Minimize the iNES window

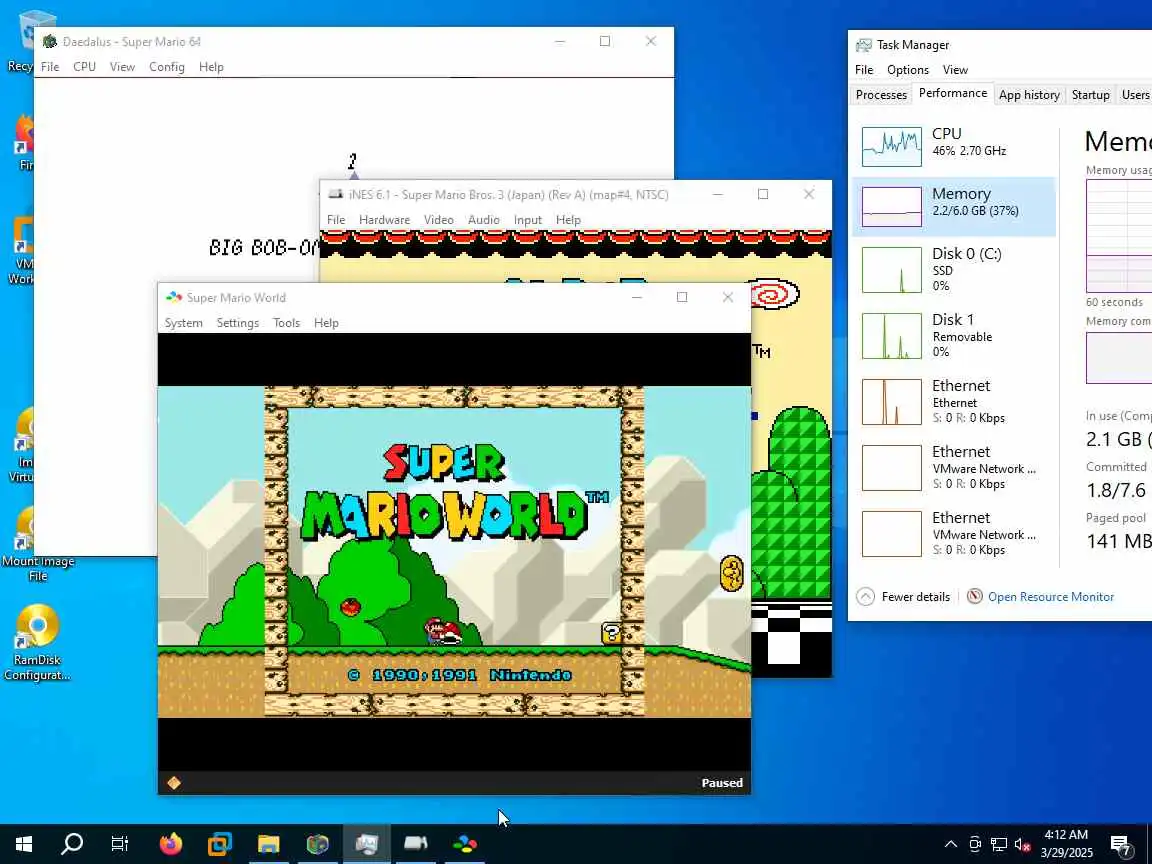pyautogui.click(x=718, y=195)
